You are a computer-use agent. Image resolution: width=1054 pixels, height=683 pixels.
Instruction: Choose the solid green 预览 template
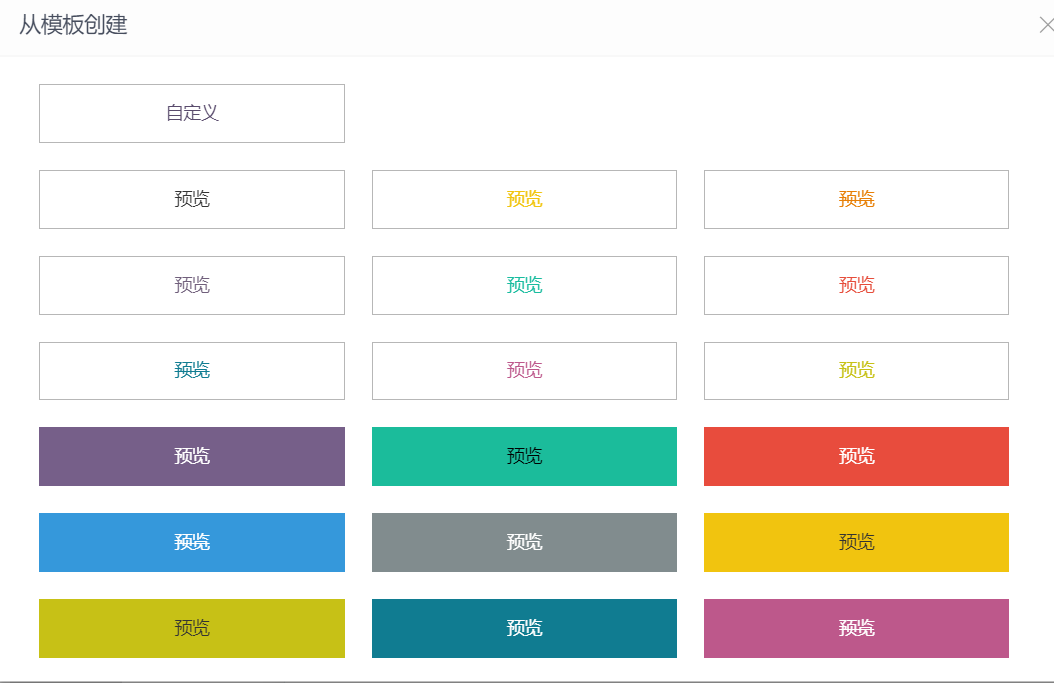(x=524, y=456)
